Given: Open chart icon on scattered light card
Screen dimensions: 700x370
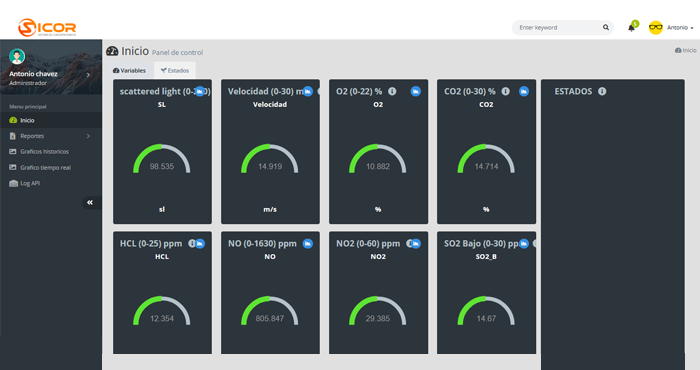Looking at the screenshot, I should tap(200, 91).
